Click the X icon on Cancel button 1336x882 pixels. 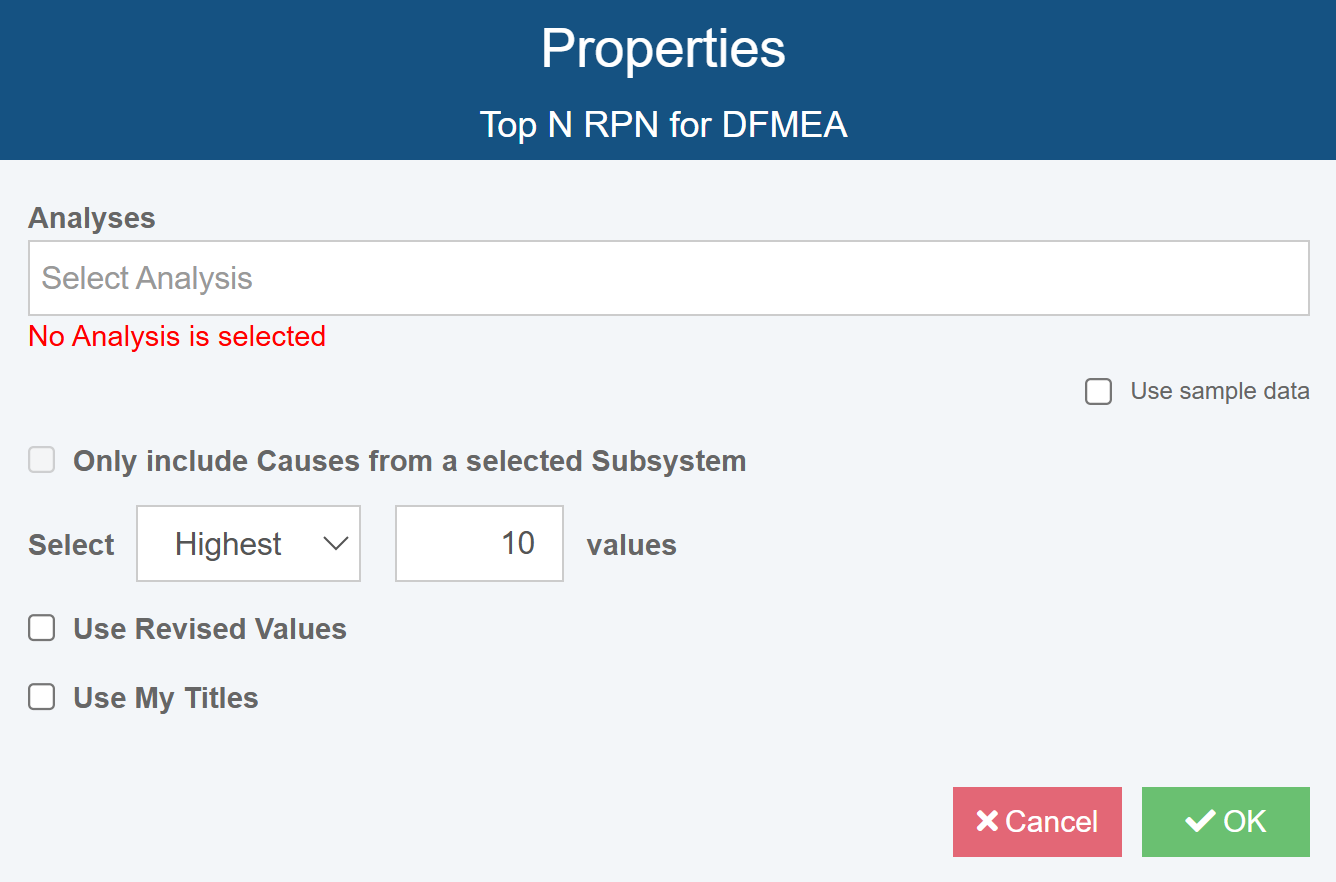[987, 822]
